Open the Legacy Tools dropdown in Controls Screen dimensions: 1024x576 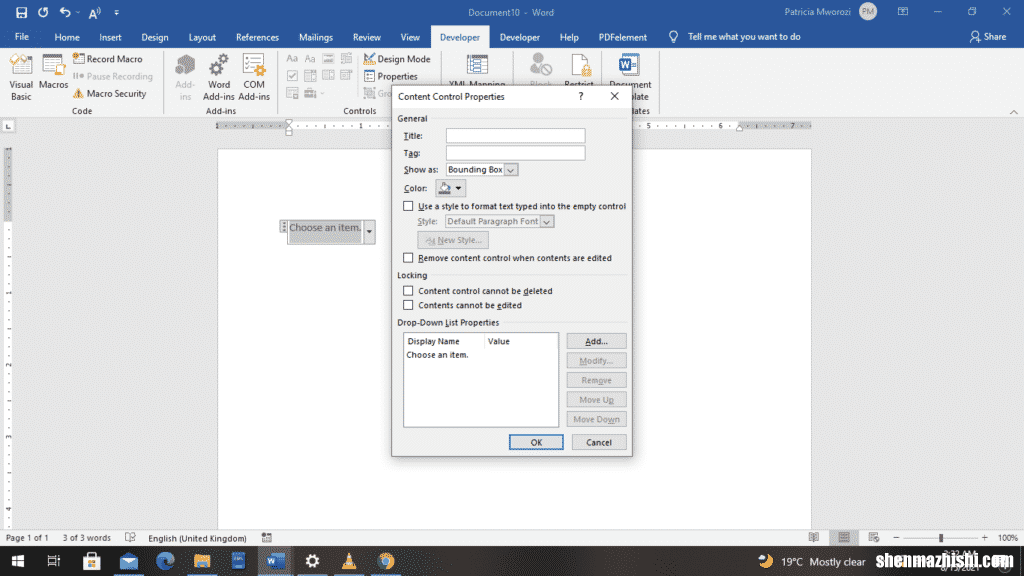313,93
